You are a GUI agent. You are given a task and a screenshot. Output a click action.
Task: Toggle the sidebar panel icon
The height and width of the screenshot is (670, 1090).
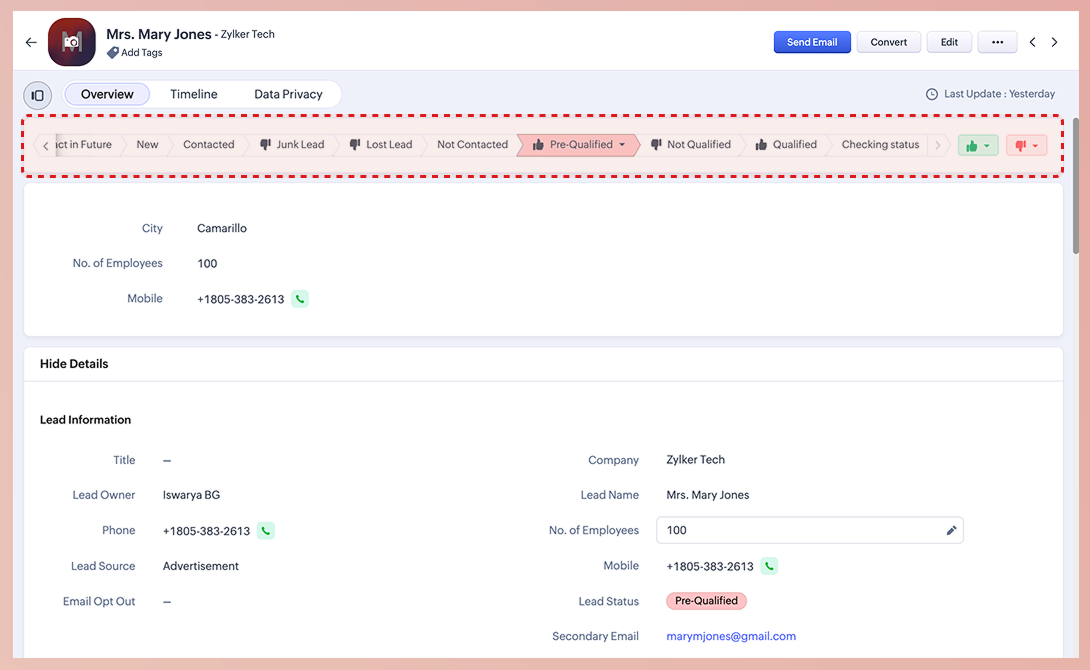coord(38,95)
